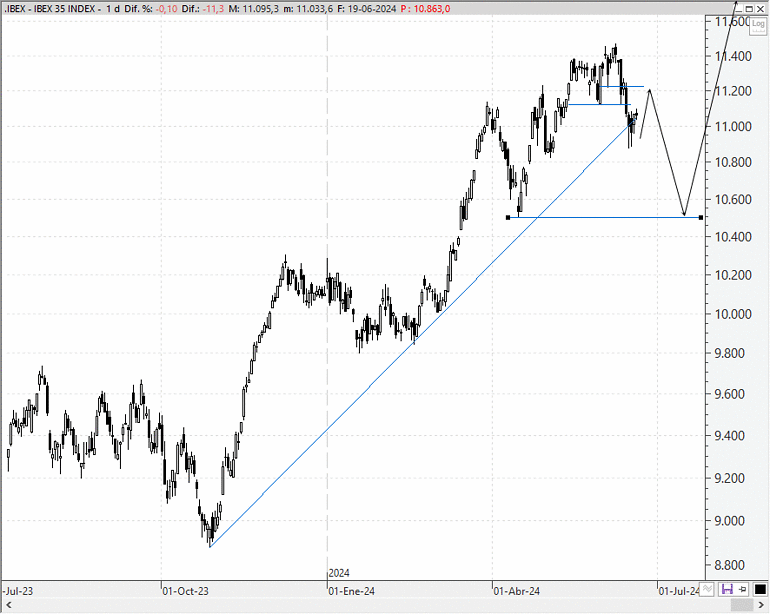Screen dimensions: 770x614
Task: Click the 11.200 price axis label
Action: (x=733, y=91)
